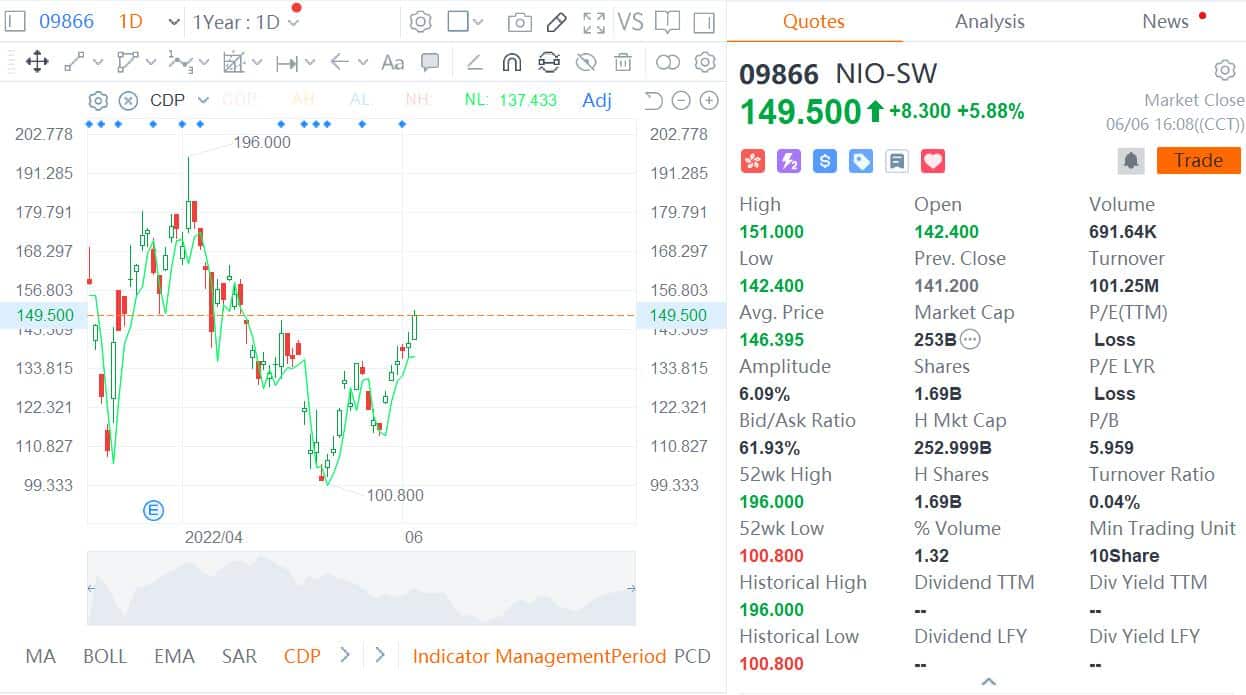Switch to the Analysis tab

click(988, 21)
